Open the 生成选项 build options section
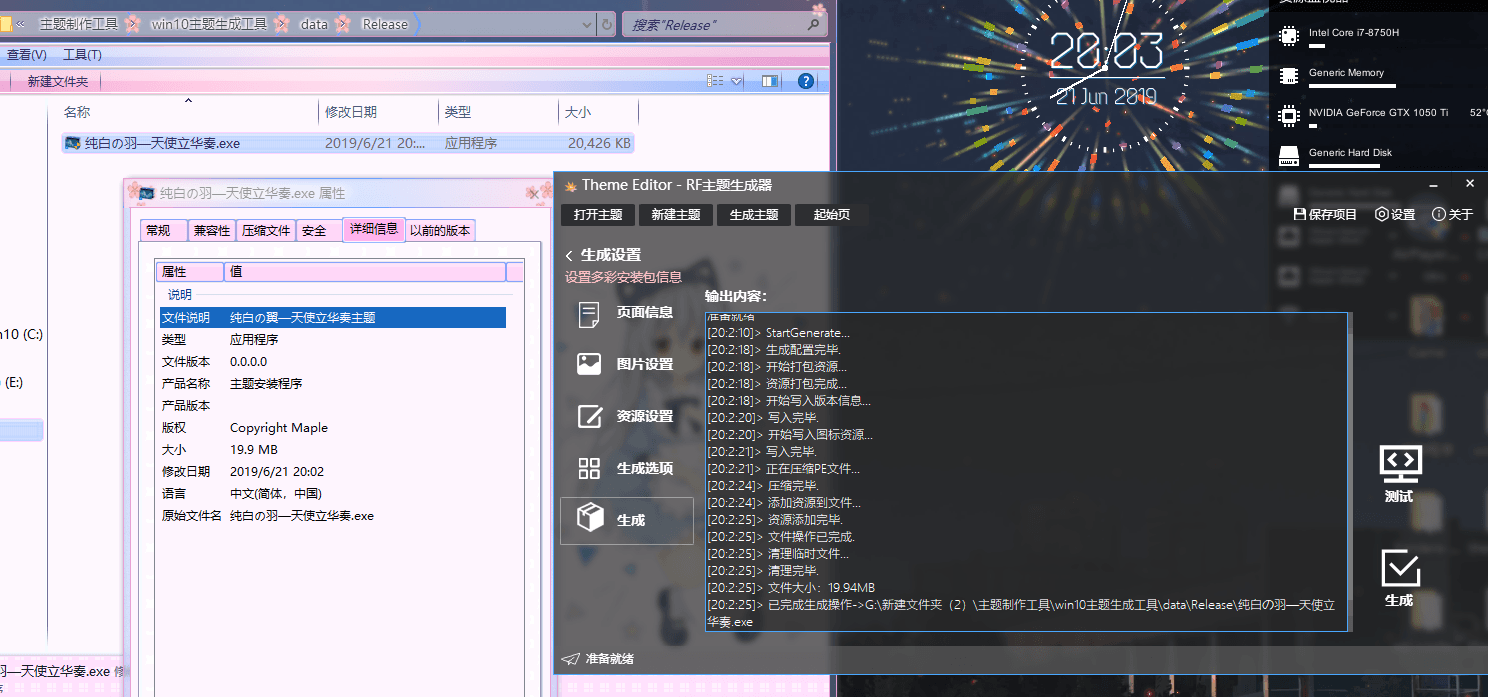The height and width of the screenshot is (697, 1488). coord(627,468)
